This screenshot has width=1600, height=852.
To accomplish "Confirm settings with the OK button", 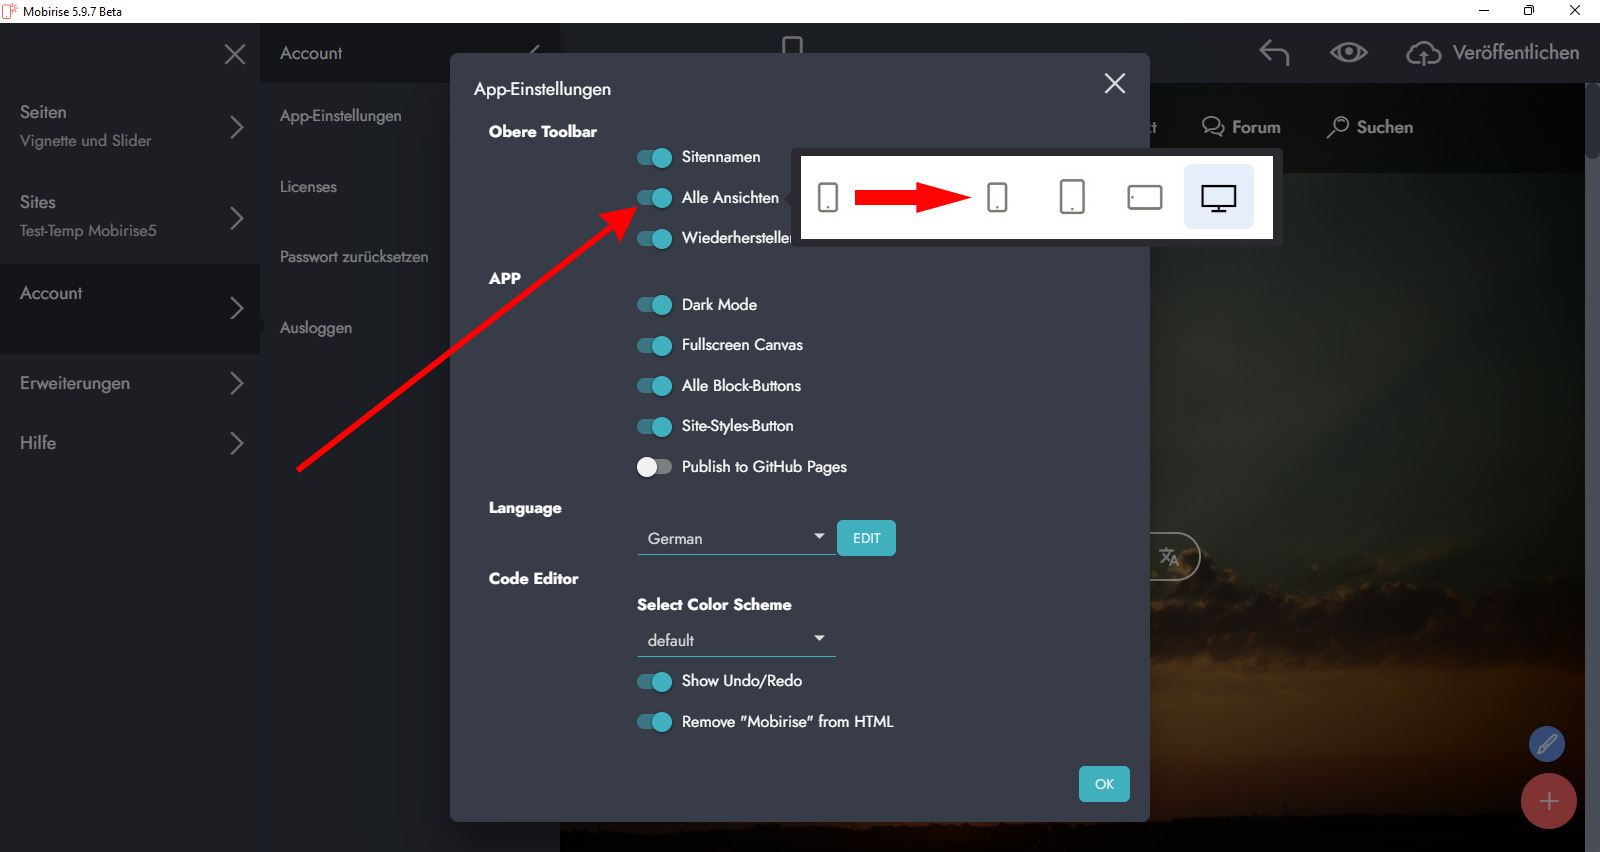I will point(1104,784).
